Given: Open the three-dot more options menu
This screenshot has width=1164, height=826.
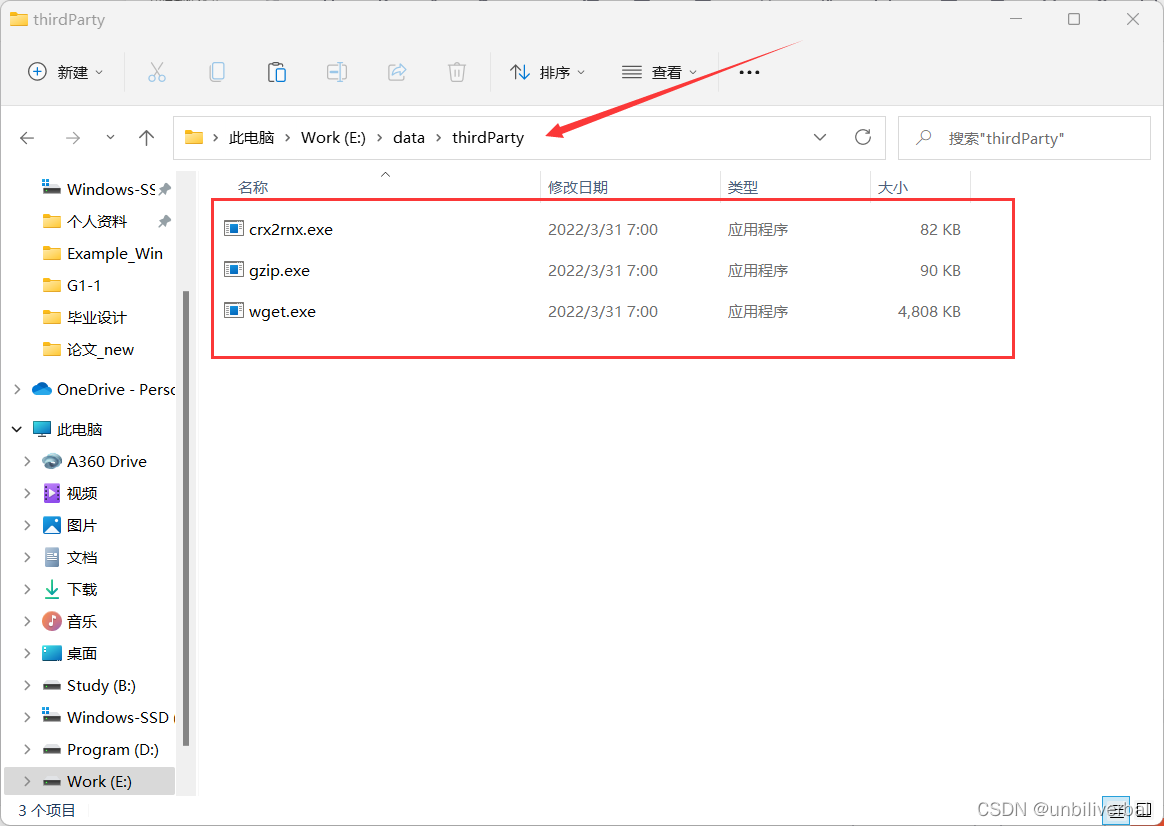Looking at the screenshot, I should 749,72.
